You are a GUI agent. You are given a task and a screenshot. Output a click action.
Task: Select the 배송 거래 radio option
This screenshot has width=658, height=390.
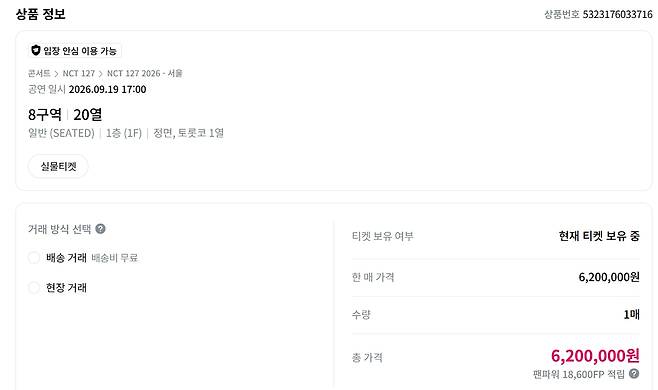[x=34, y=258]
